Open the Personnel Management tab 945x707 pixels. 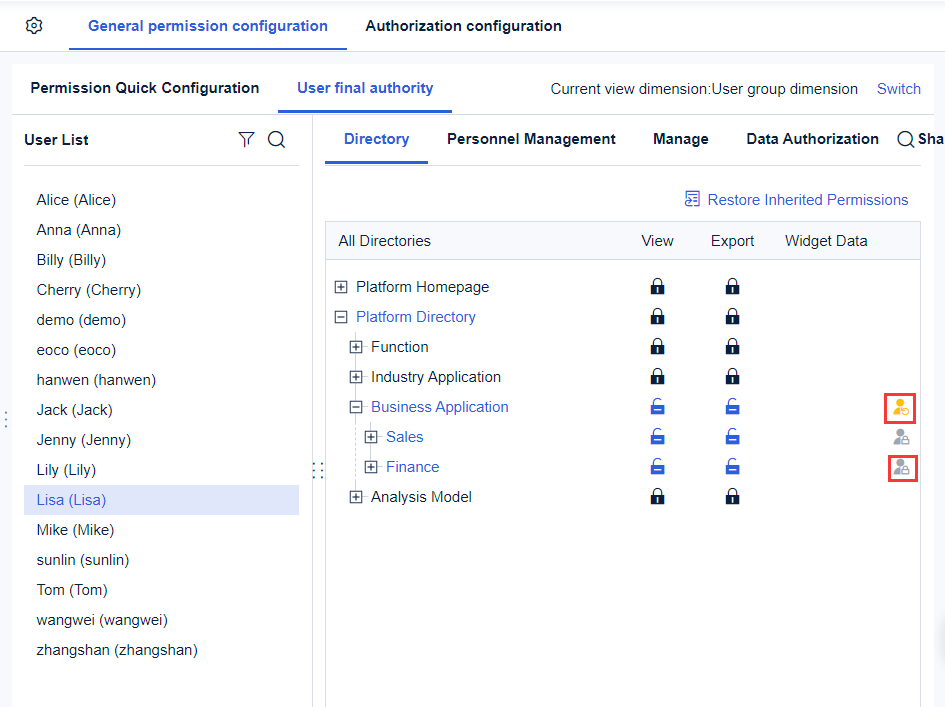coord(531,139)
